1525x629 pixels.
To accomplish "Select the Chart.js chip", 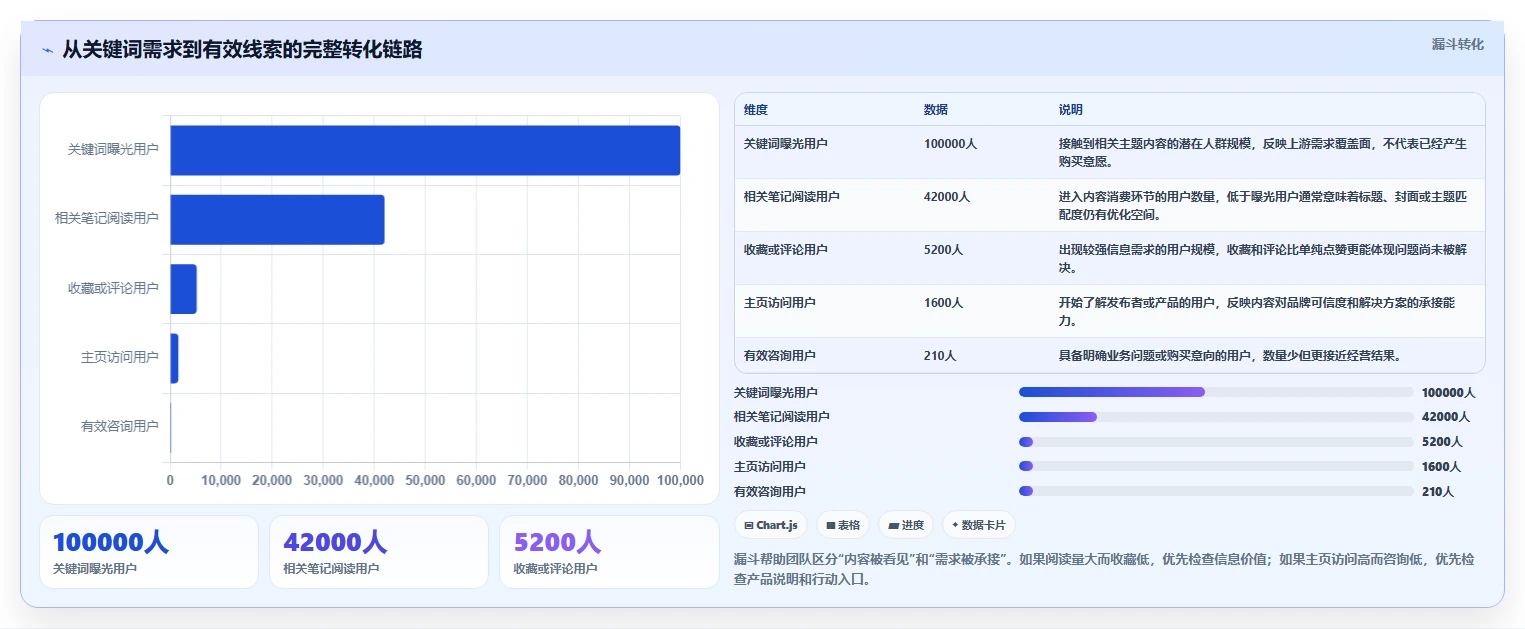I will pyautogui.click(x=771, y=525).
